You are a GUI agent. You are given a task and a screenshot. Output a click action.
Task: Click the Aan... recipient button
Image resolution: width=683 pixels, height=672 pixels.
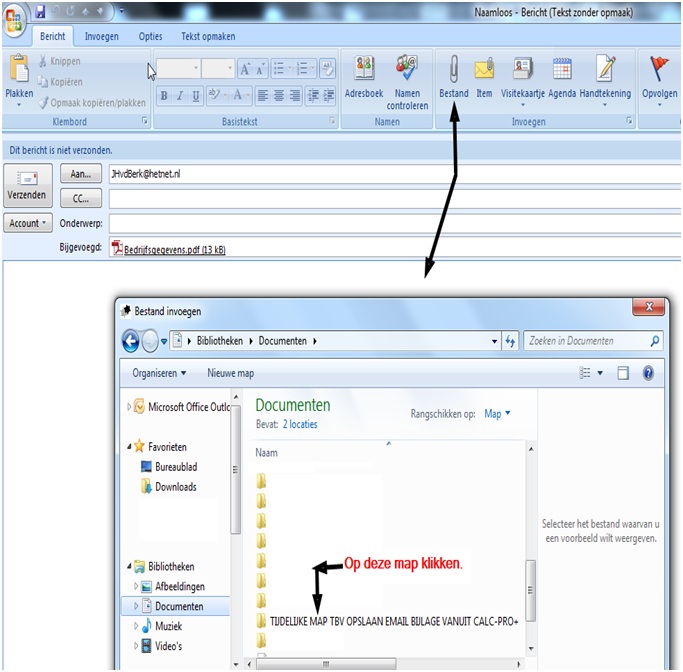click(81, 173)
